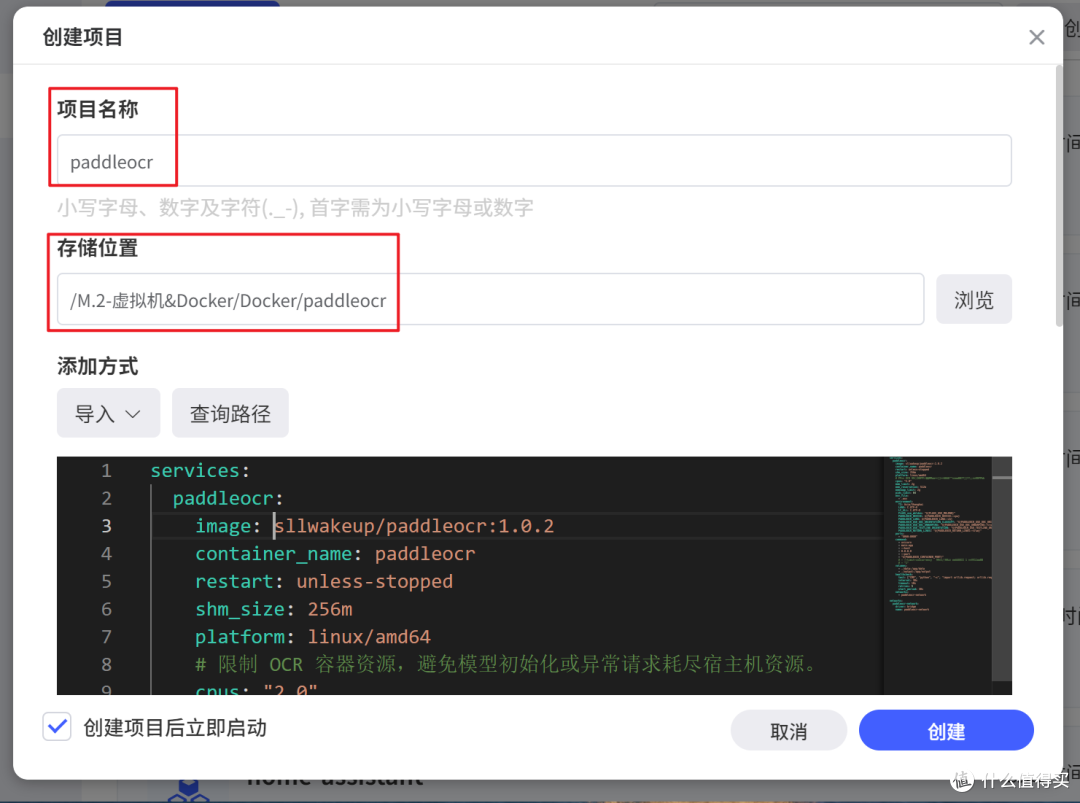Click line number 5 in the editor gutter
The width and height of the screenshot is (1080, 803).
(x=106, y=581)
